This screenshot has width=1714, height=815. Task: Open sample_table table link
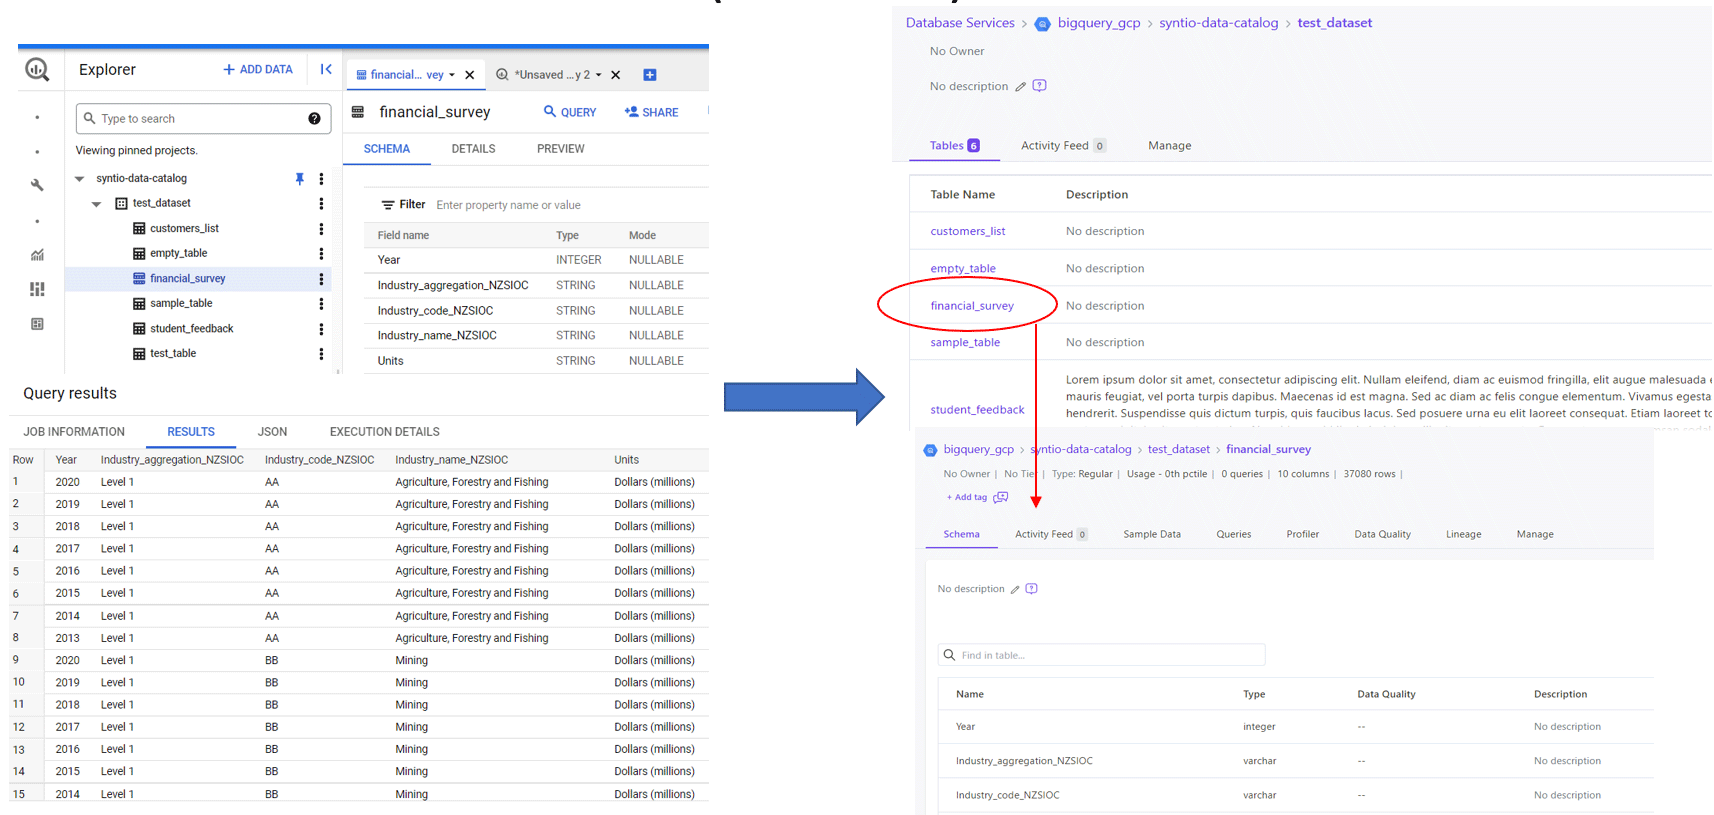pos(965,343)
